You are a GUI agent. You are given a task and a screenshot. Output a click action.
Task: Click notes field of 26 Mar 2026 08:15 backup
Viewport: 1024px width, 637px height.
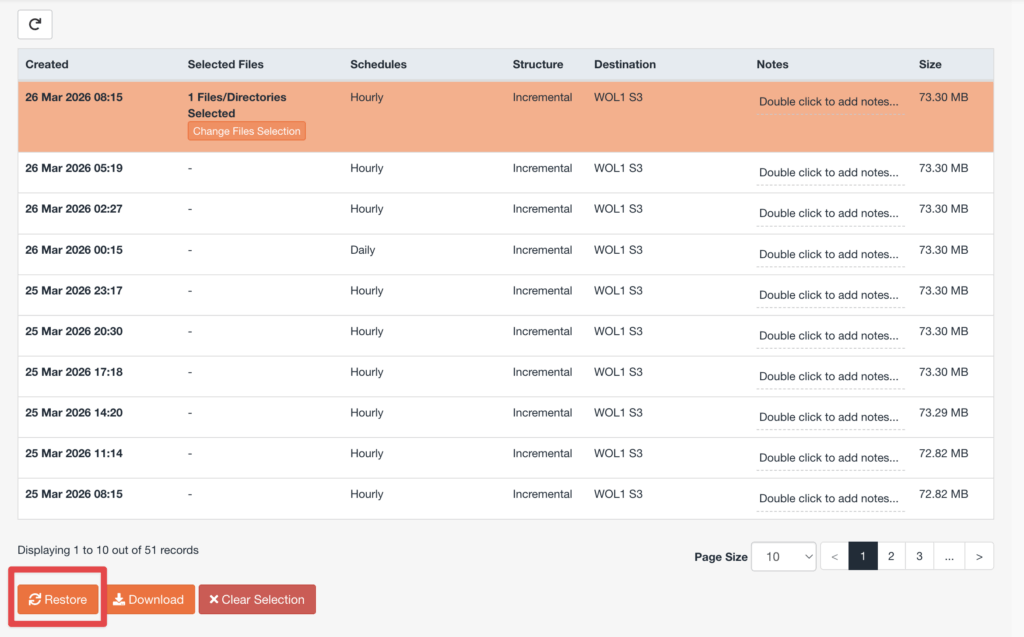pos(829,102)
